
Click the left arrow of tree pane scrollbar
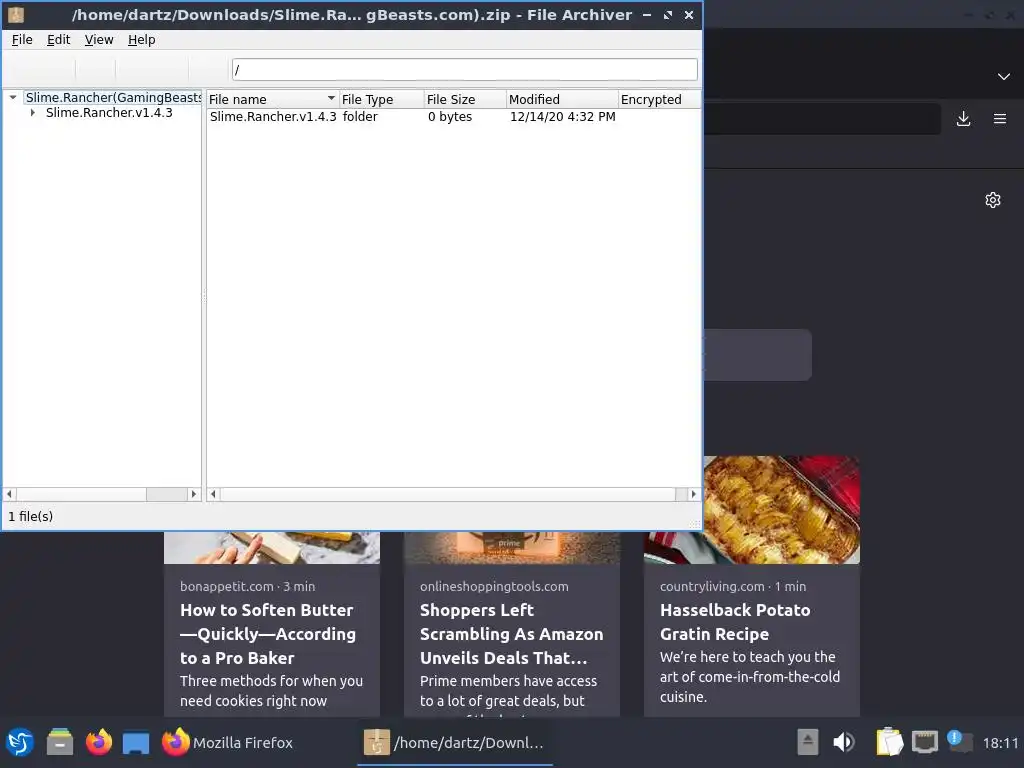click(x=9, y=494)
